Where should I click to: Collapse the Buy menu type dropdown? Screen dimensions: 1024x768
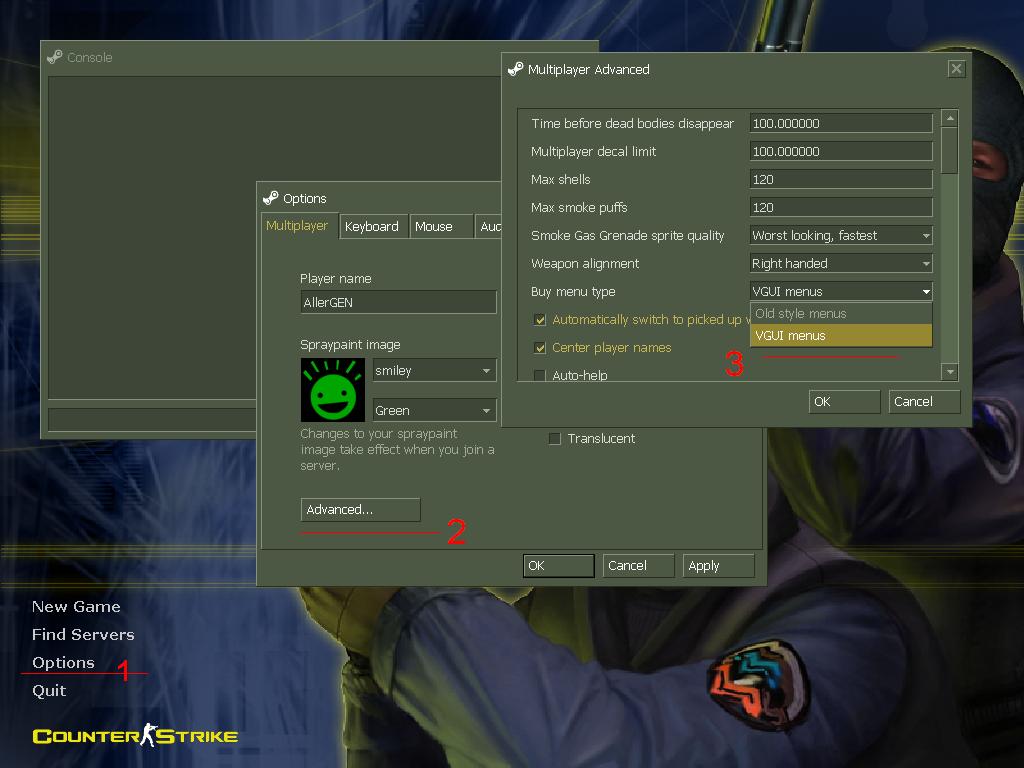tap(841, 292)
